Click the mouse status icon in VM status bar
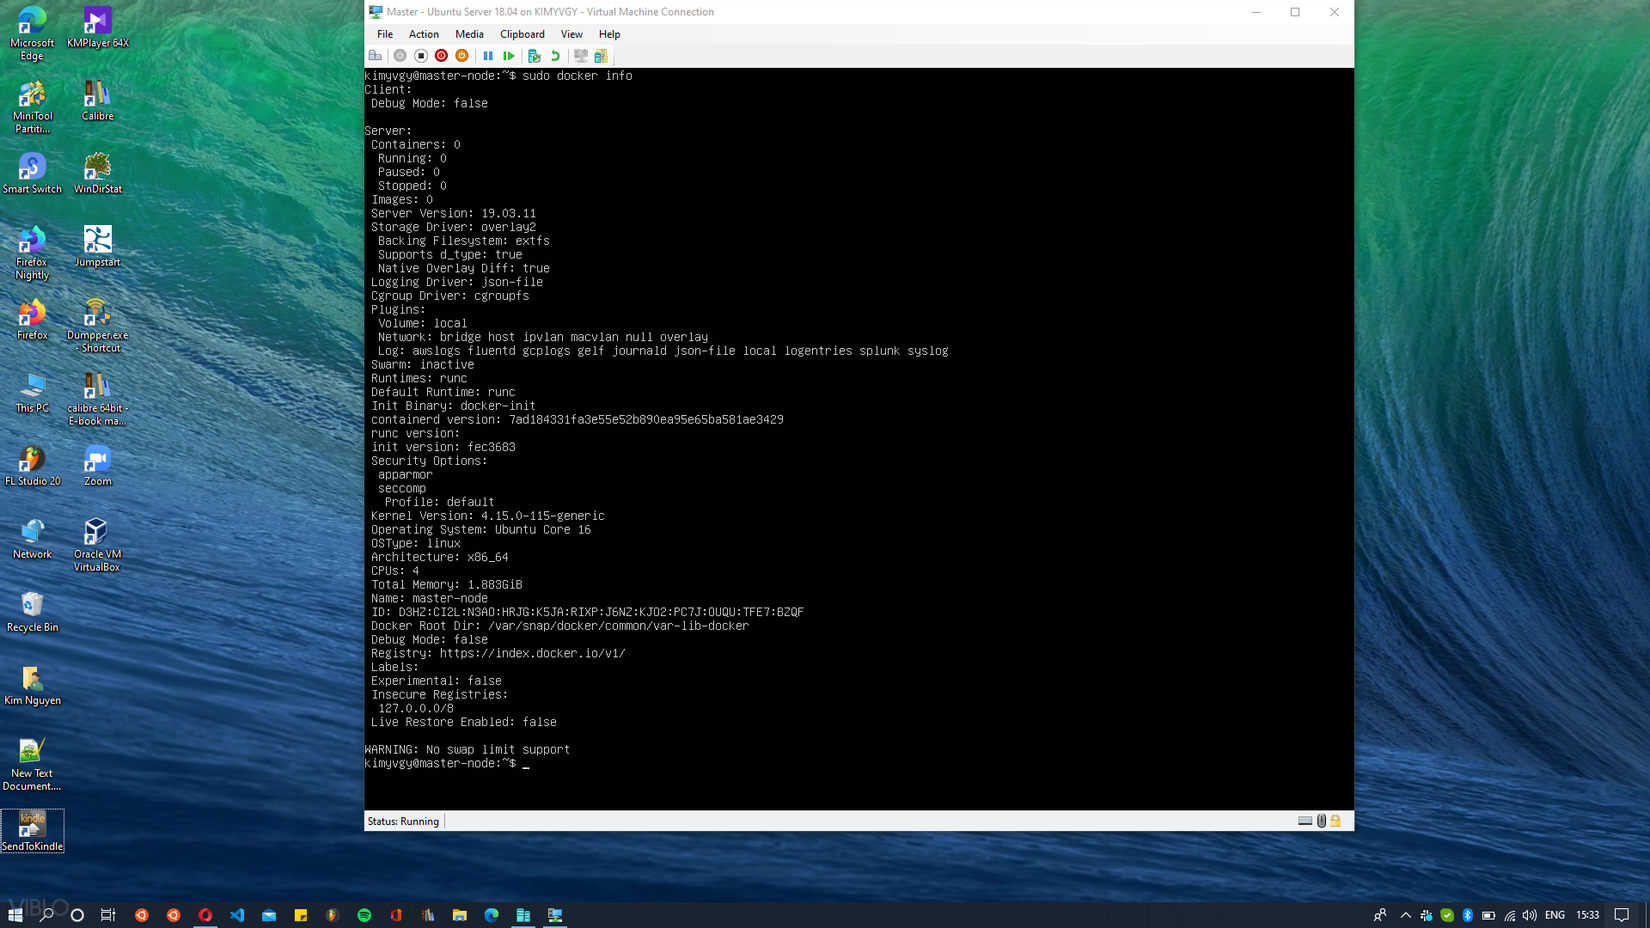 pos(1321,821)
